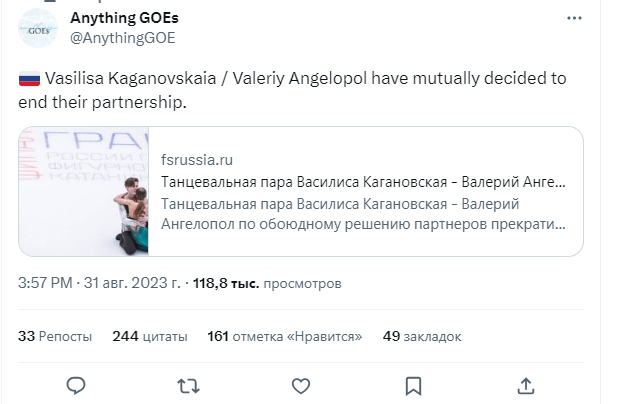Click the reply speech bubble icon
Screen dimensions: 626x404
point(74,385)
